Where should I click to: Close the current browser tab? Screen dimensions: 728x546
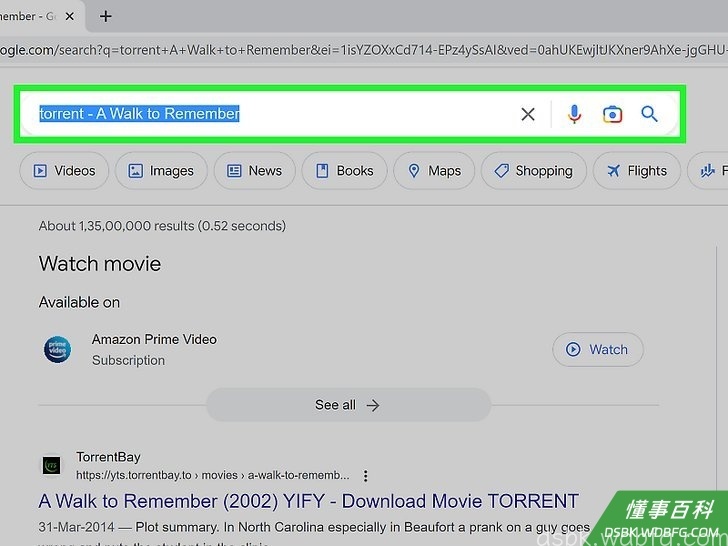click(70, 16)
